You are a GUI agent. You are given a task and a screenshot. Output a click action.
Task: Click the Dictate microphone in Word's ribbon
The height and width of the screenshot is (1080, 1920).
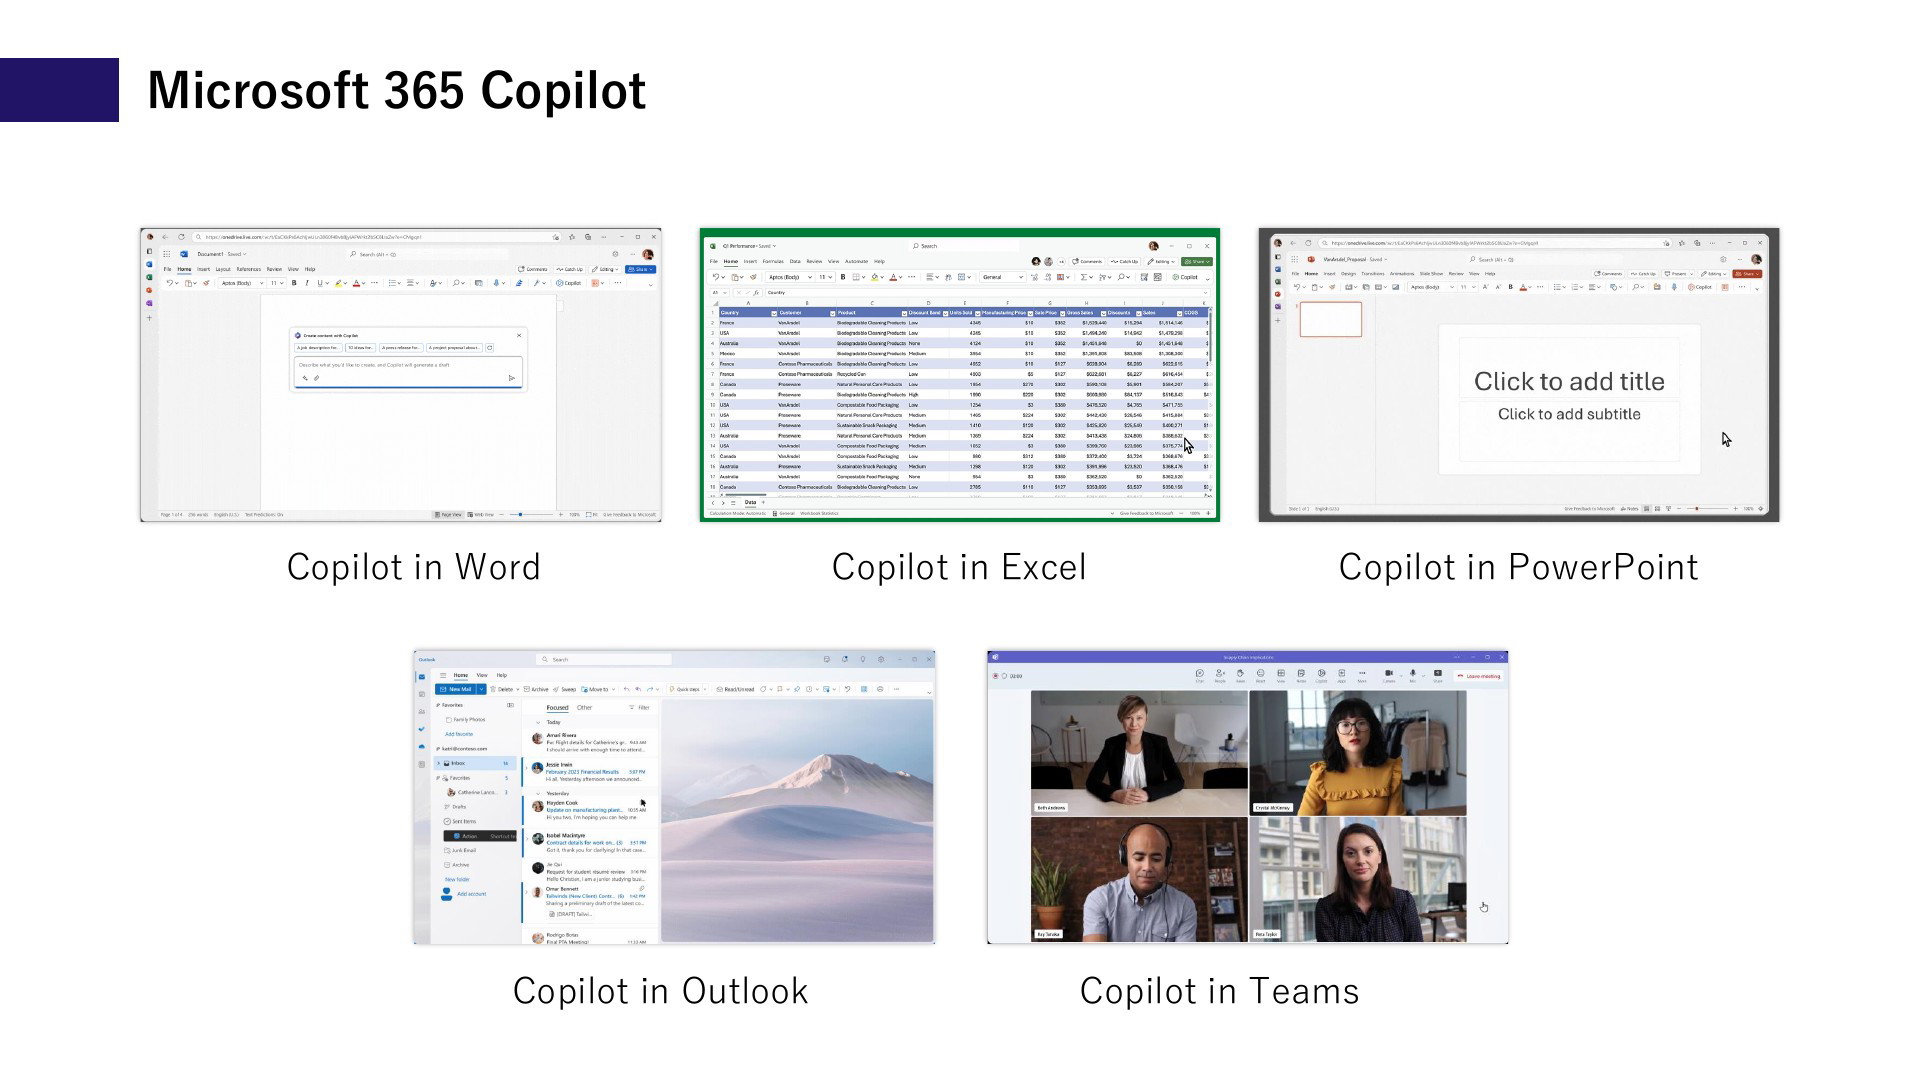[x=496, y=283]
